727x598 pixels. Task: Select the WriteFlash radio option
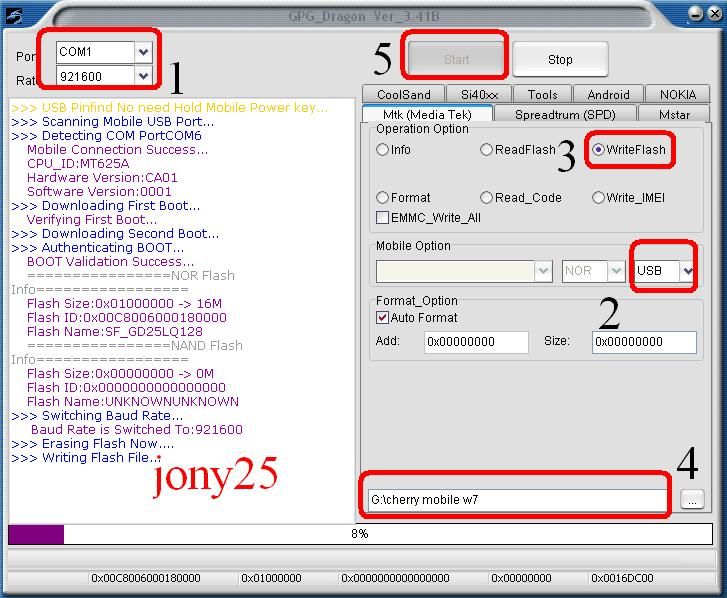pyautogui.click(x=599, y=150)
